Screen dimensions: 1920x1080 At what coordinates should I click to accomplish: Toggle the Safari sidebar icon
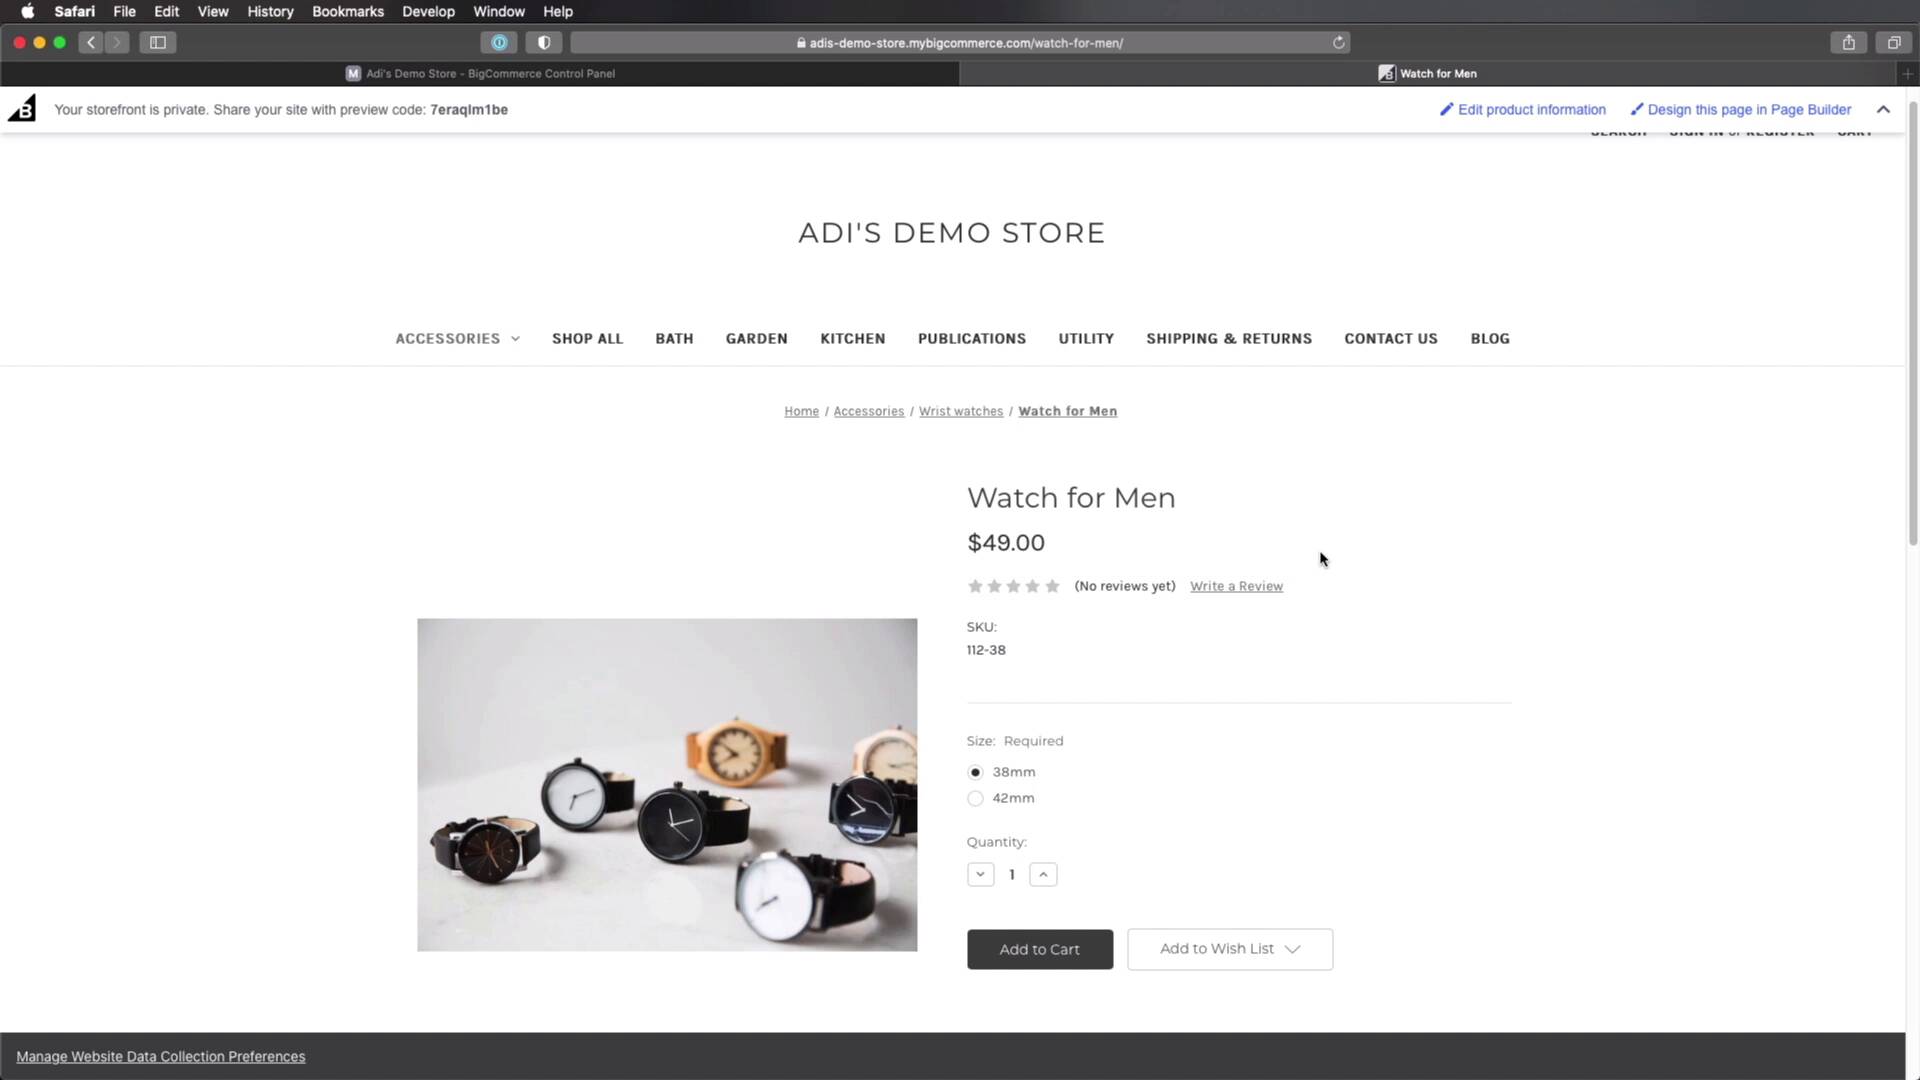tap(158, 42)
